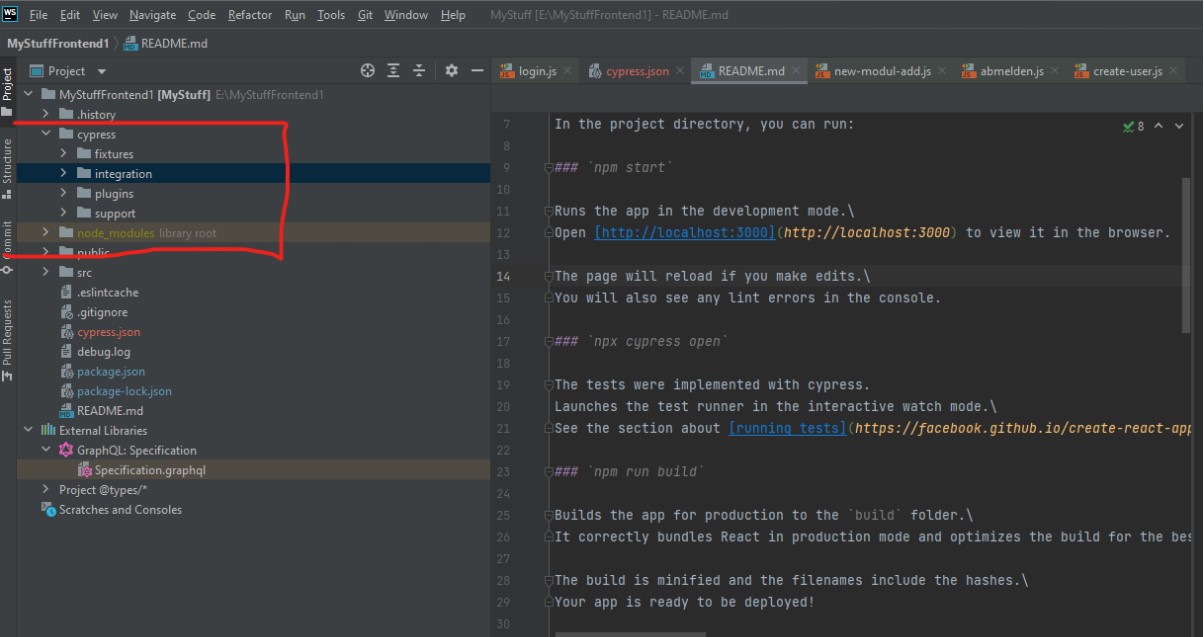
Task: Select package-lock.json in the Project tree
Action: (124, 391)
